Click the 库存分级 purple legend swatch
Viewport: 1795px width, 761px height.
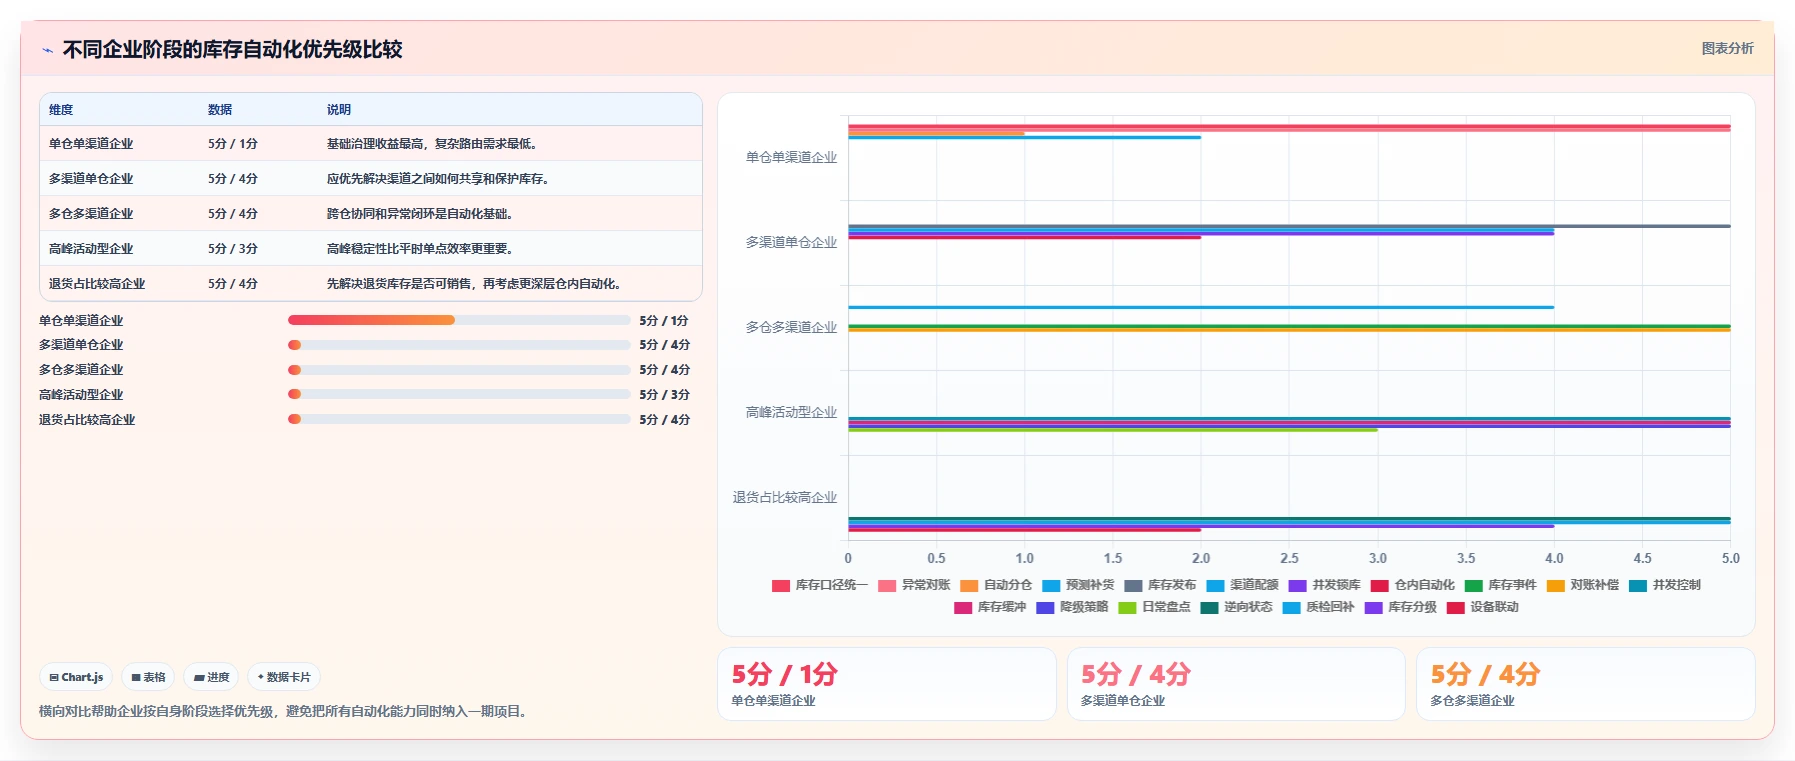pos(1373,608)
